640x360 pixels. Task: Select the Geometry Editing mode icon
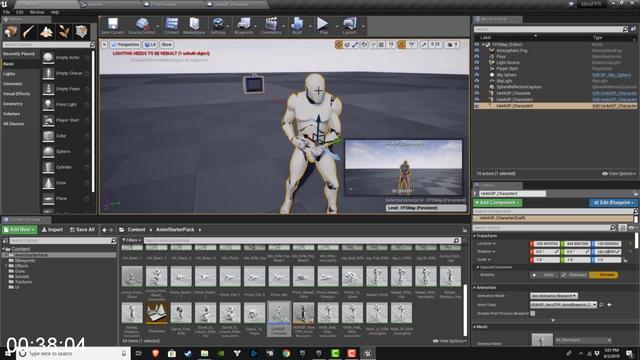[81, 31]
